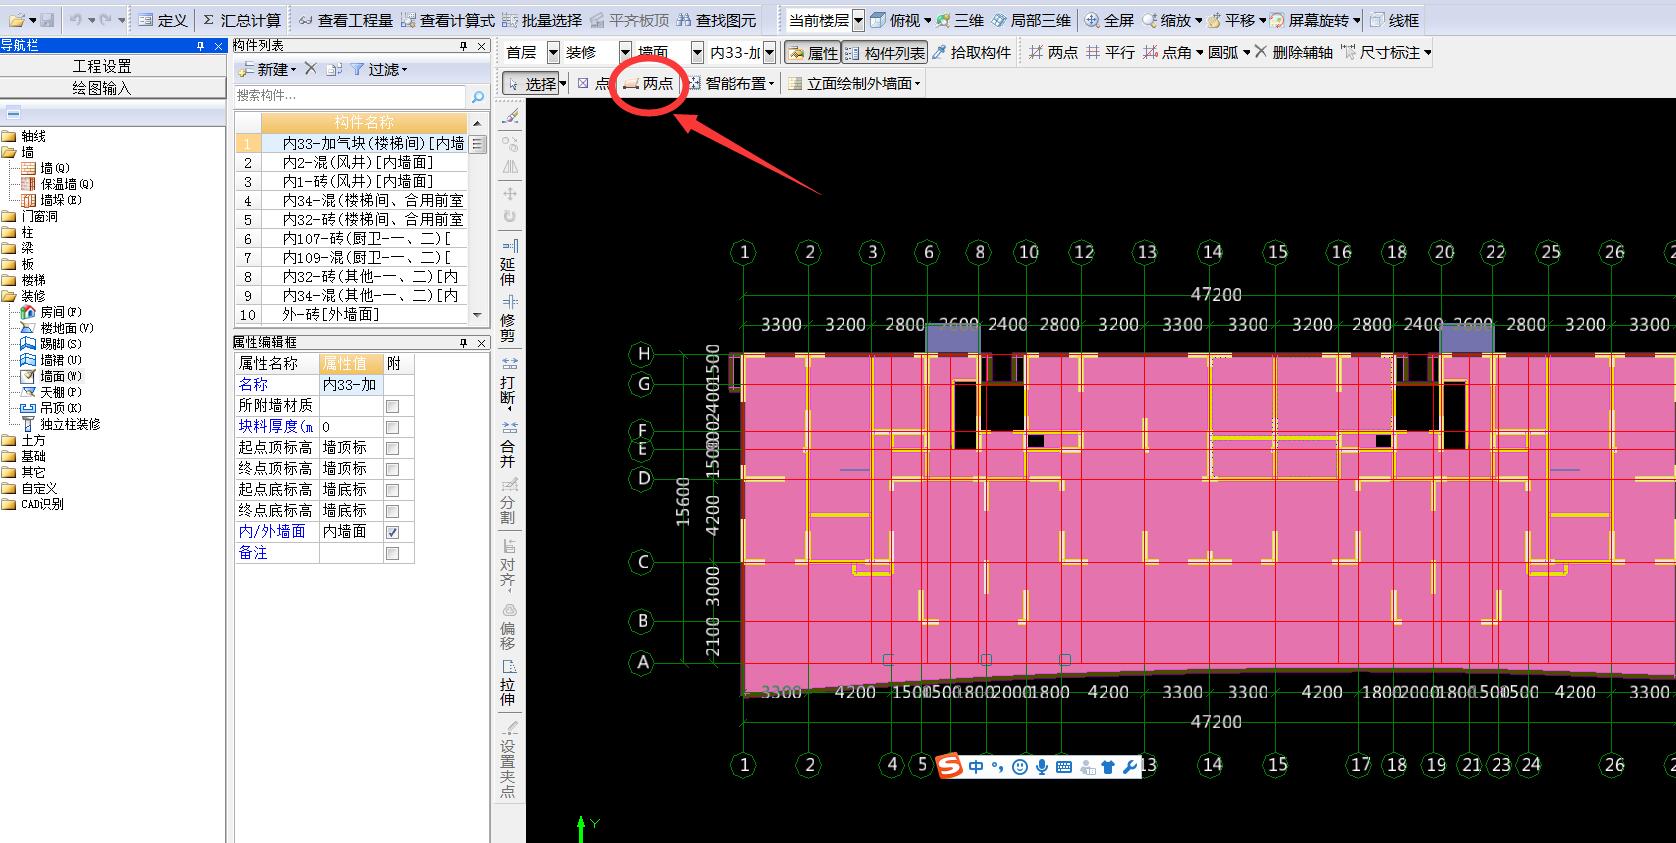The image size is (1676, 843).
Task: Open 立面绘制外墙面 menu
Action: [855, 84]
